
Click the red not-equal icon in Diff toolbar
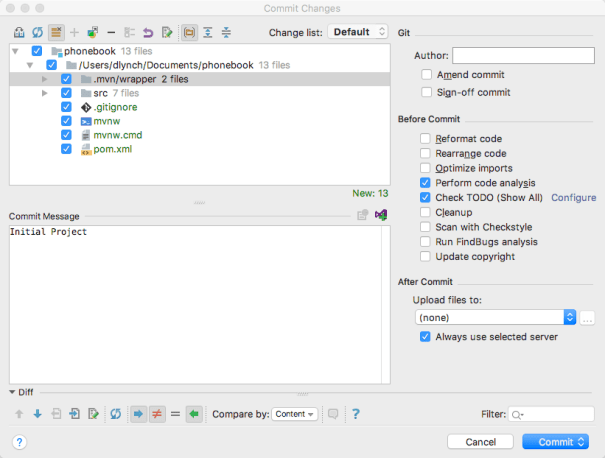coord(157,414)
